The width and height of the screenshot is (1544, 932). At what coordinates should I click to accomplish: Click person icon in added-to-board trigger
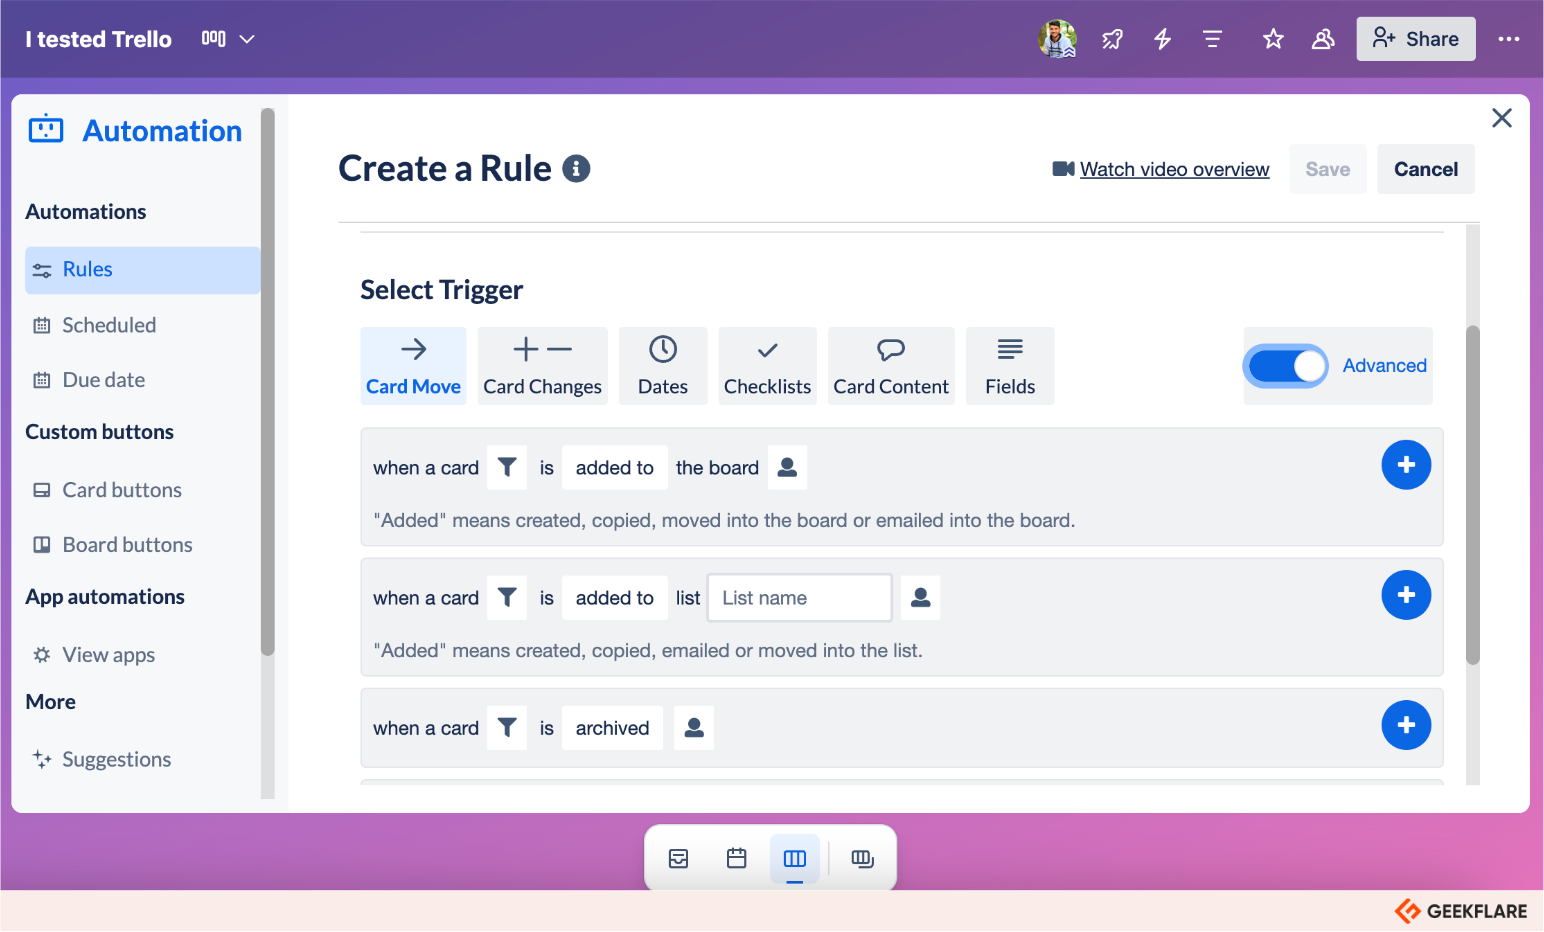click(x=787, y=468)
